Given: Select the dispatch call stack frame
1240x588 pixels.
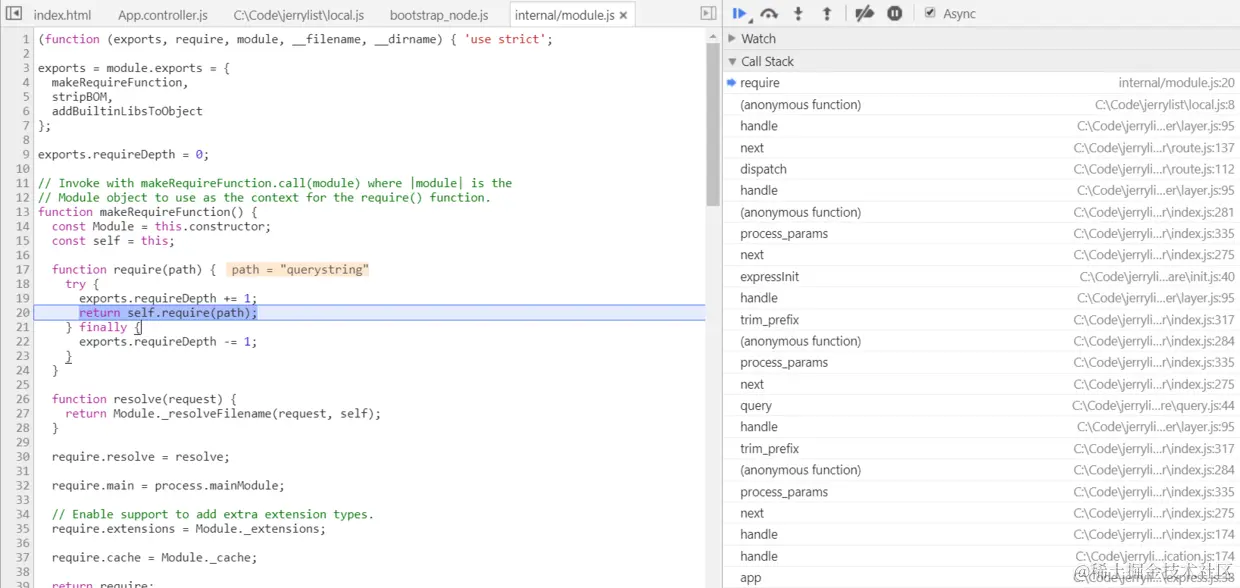Looking at the screenshot, I should (x=981, y=169).
